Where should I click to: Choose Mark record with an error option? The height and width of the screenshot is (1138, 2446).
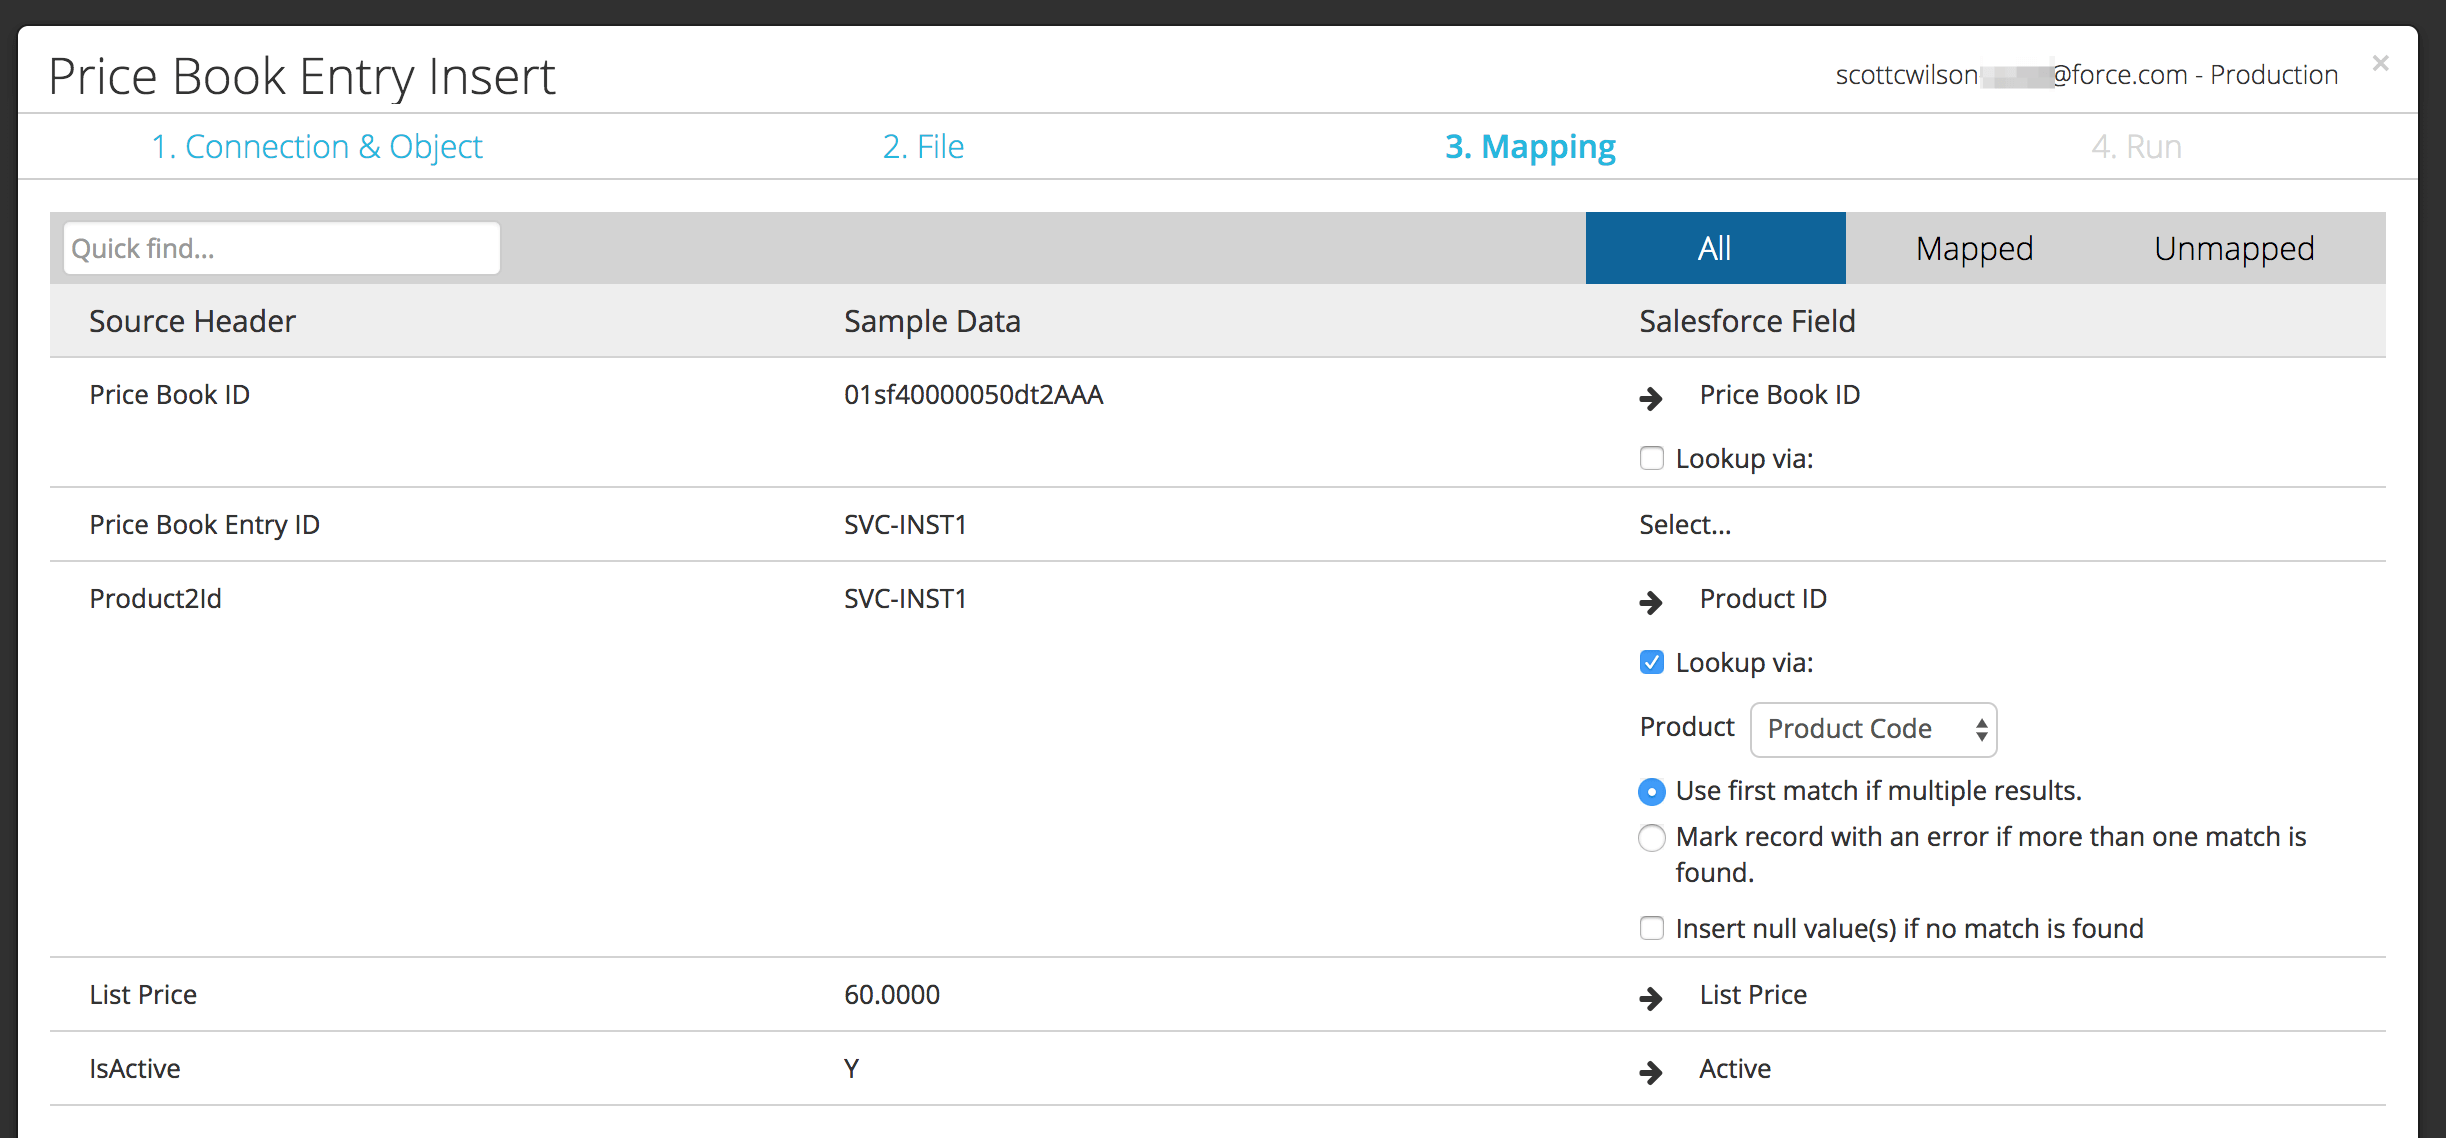(x=1652, y=837)
